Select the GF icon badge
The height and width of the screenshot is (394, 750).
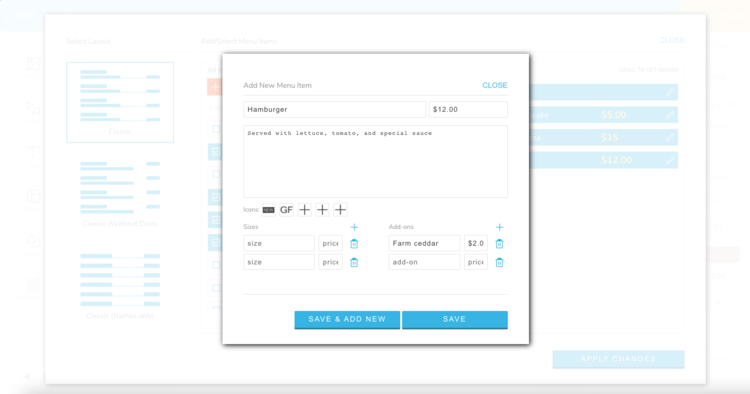(287, 210)
